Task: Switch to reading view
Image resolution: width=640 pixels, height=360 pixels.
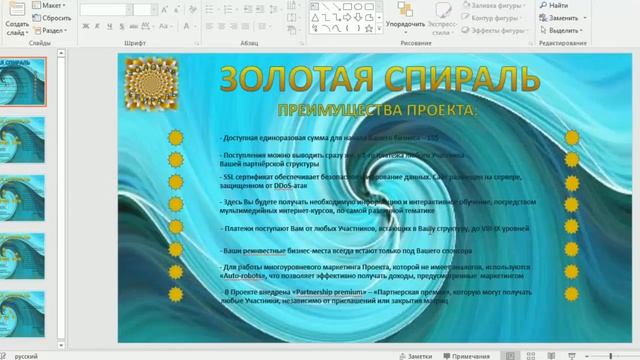Action: [x=551, y=356]
